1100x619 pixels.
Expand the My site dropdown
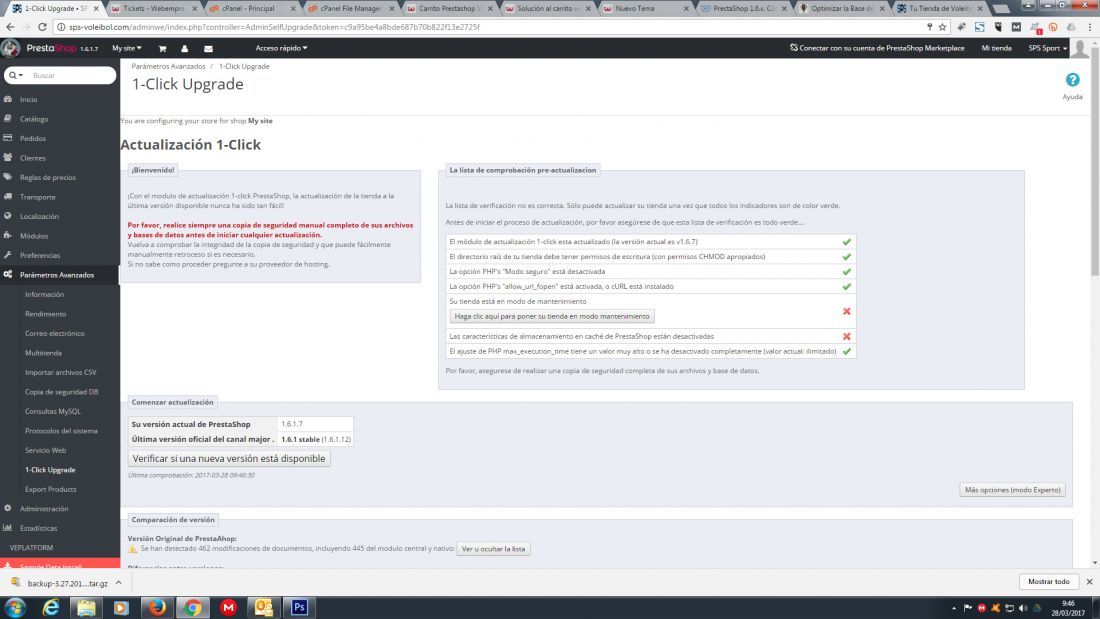pyautogui.click(x=127, y=48)
